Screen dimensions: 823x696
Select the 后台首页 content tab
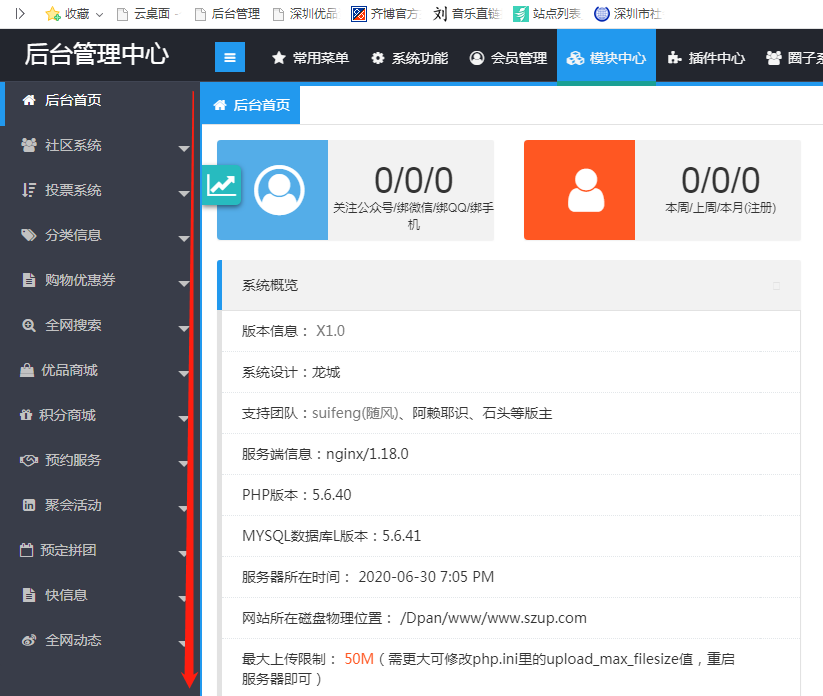coord(251,105)
